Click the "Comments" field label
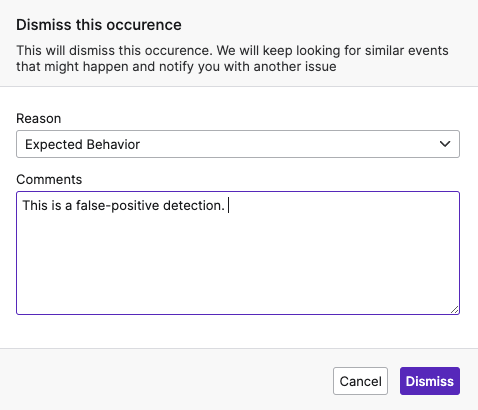The image size is (478, 410). tap(49, 179)
